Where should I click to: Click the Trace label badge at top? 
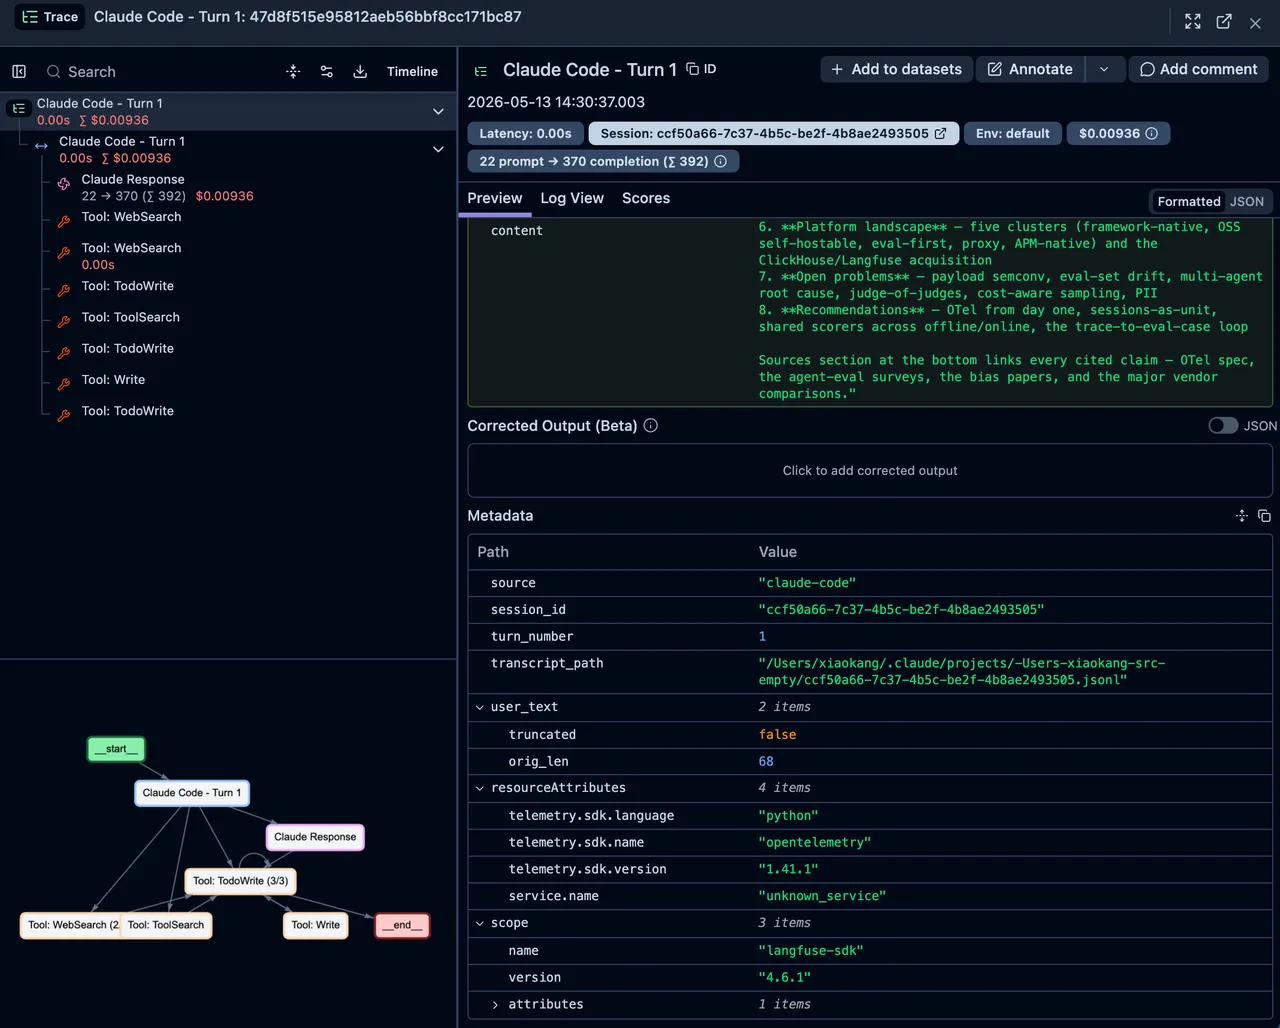[50, 17]
